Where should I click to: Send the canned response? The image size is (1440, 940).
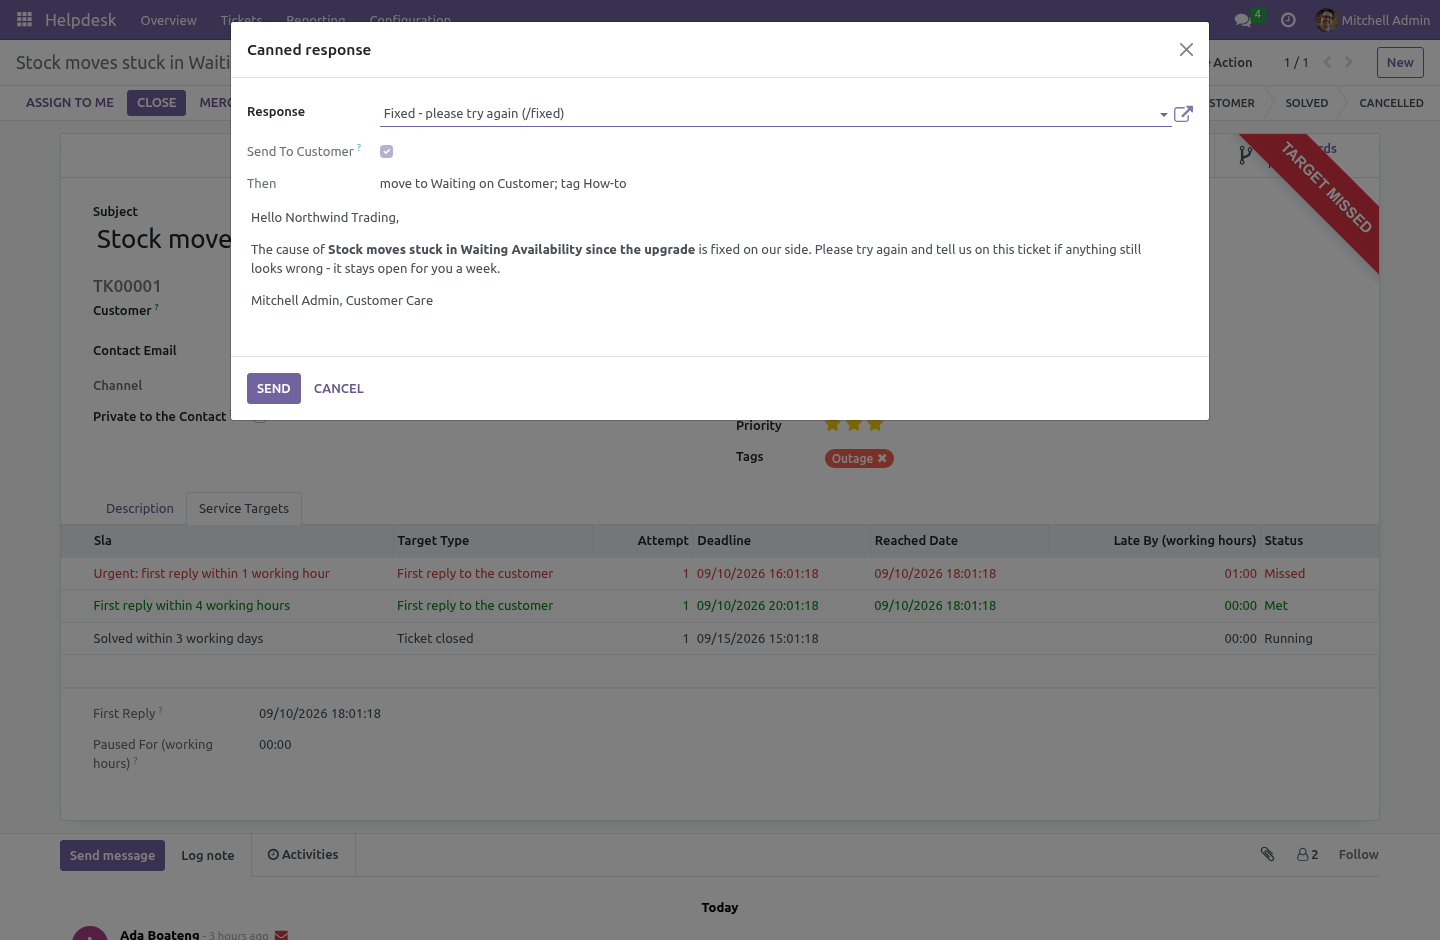pyautogui.click(x=274, y=389)
